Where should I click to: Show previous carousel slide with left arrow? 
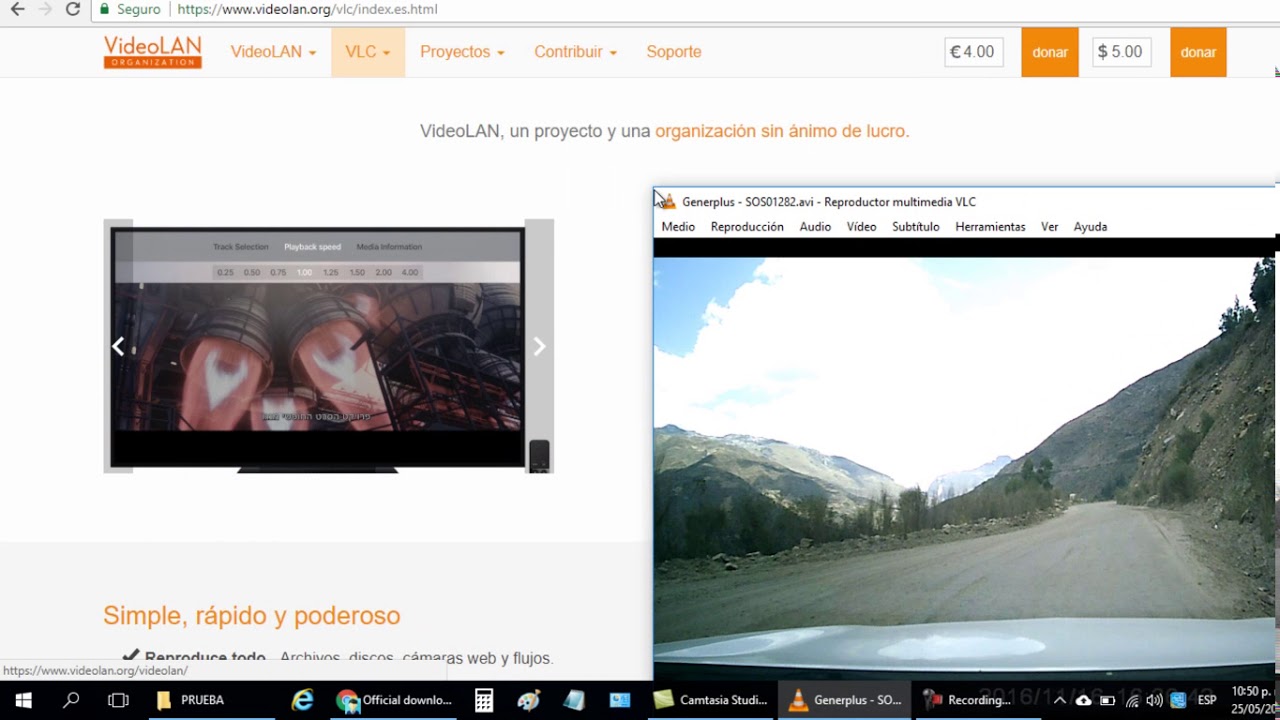click(118, 346)
